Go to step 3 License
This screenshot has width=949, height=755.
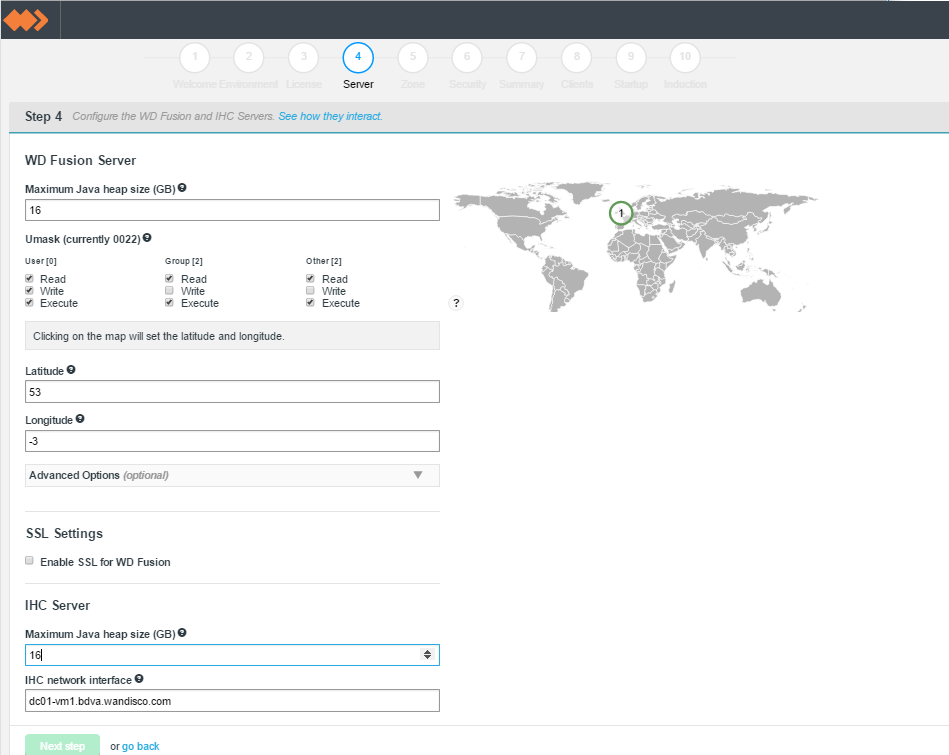coord(304,57)
